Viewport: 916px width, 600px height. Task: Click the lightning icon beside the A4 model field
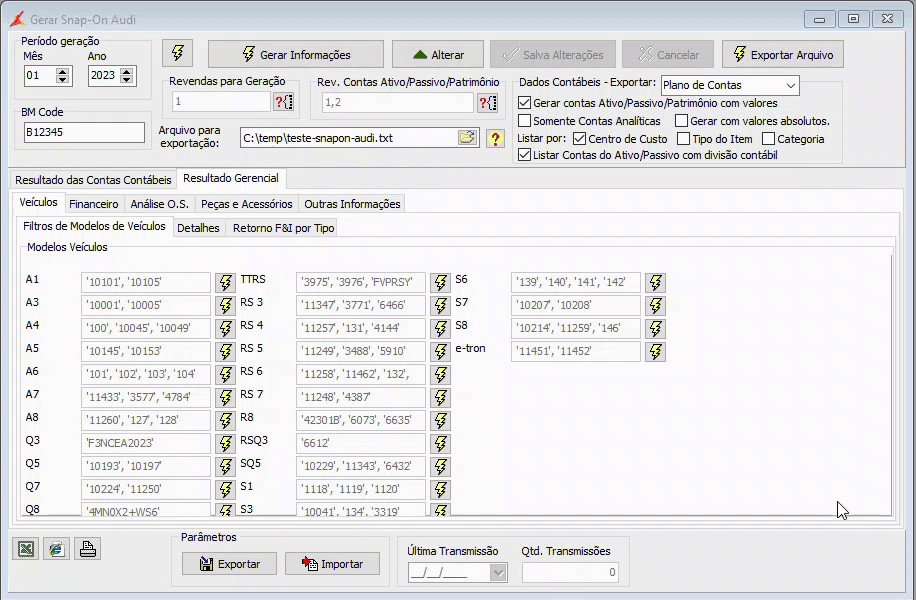[x=225, y=328]
